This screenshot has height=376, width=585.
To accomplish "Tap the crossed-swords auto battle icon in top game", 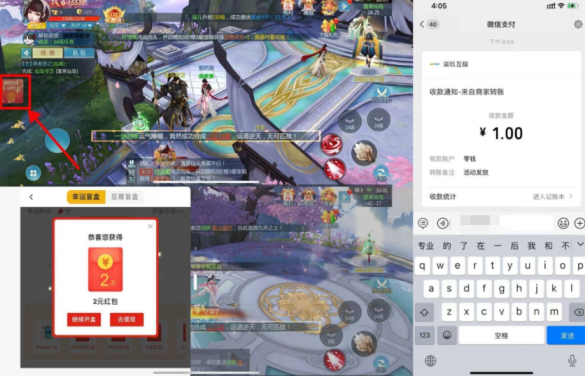I will click(x=381, y=94).
